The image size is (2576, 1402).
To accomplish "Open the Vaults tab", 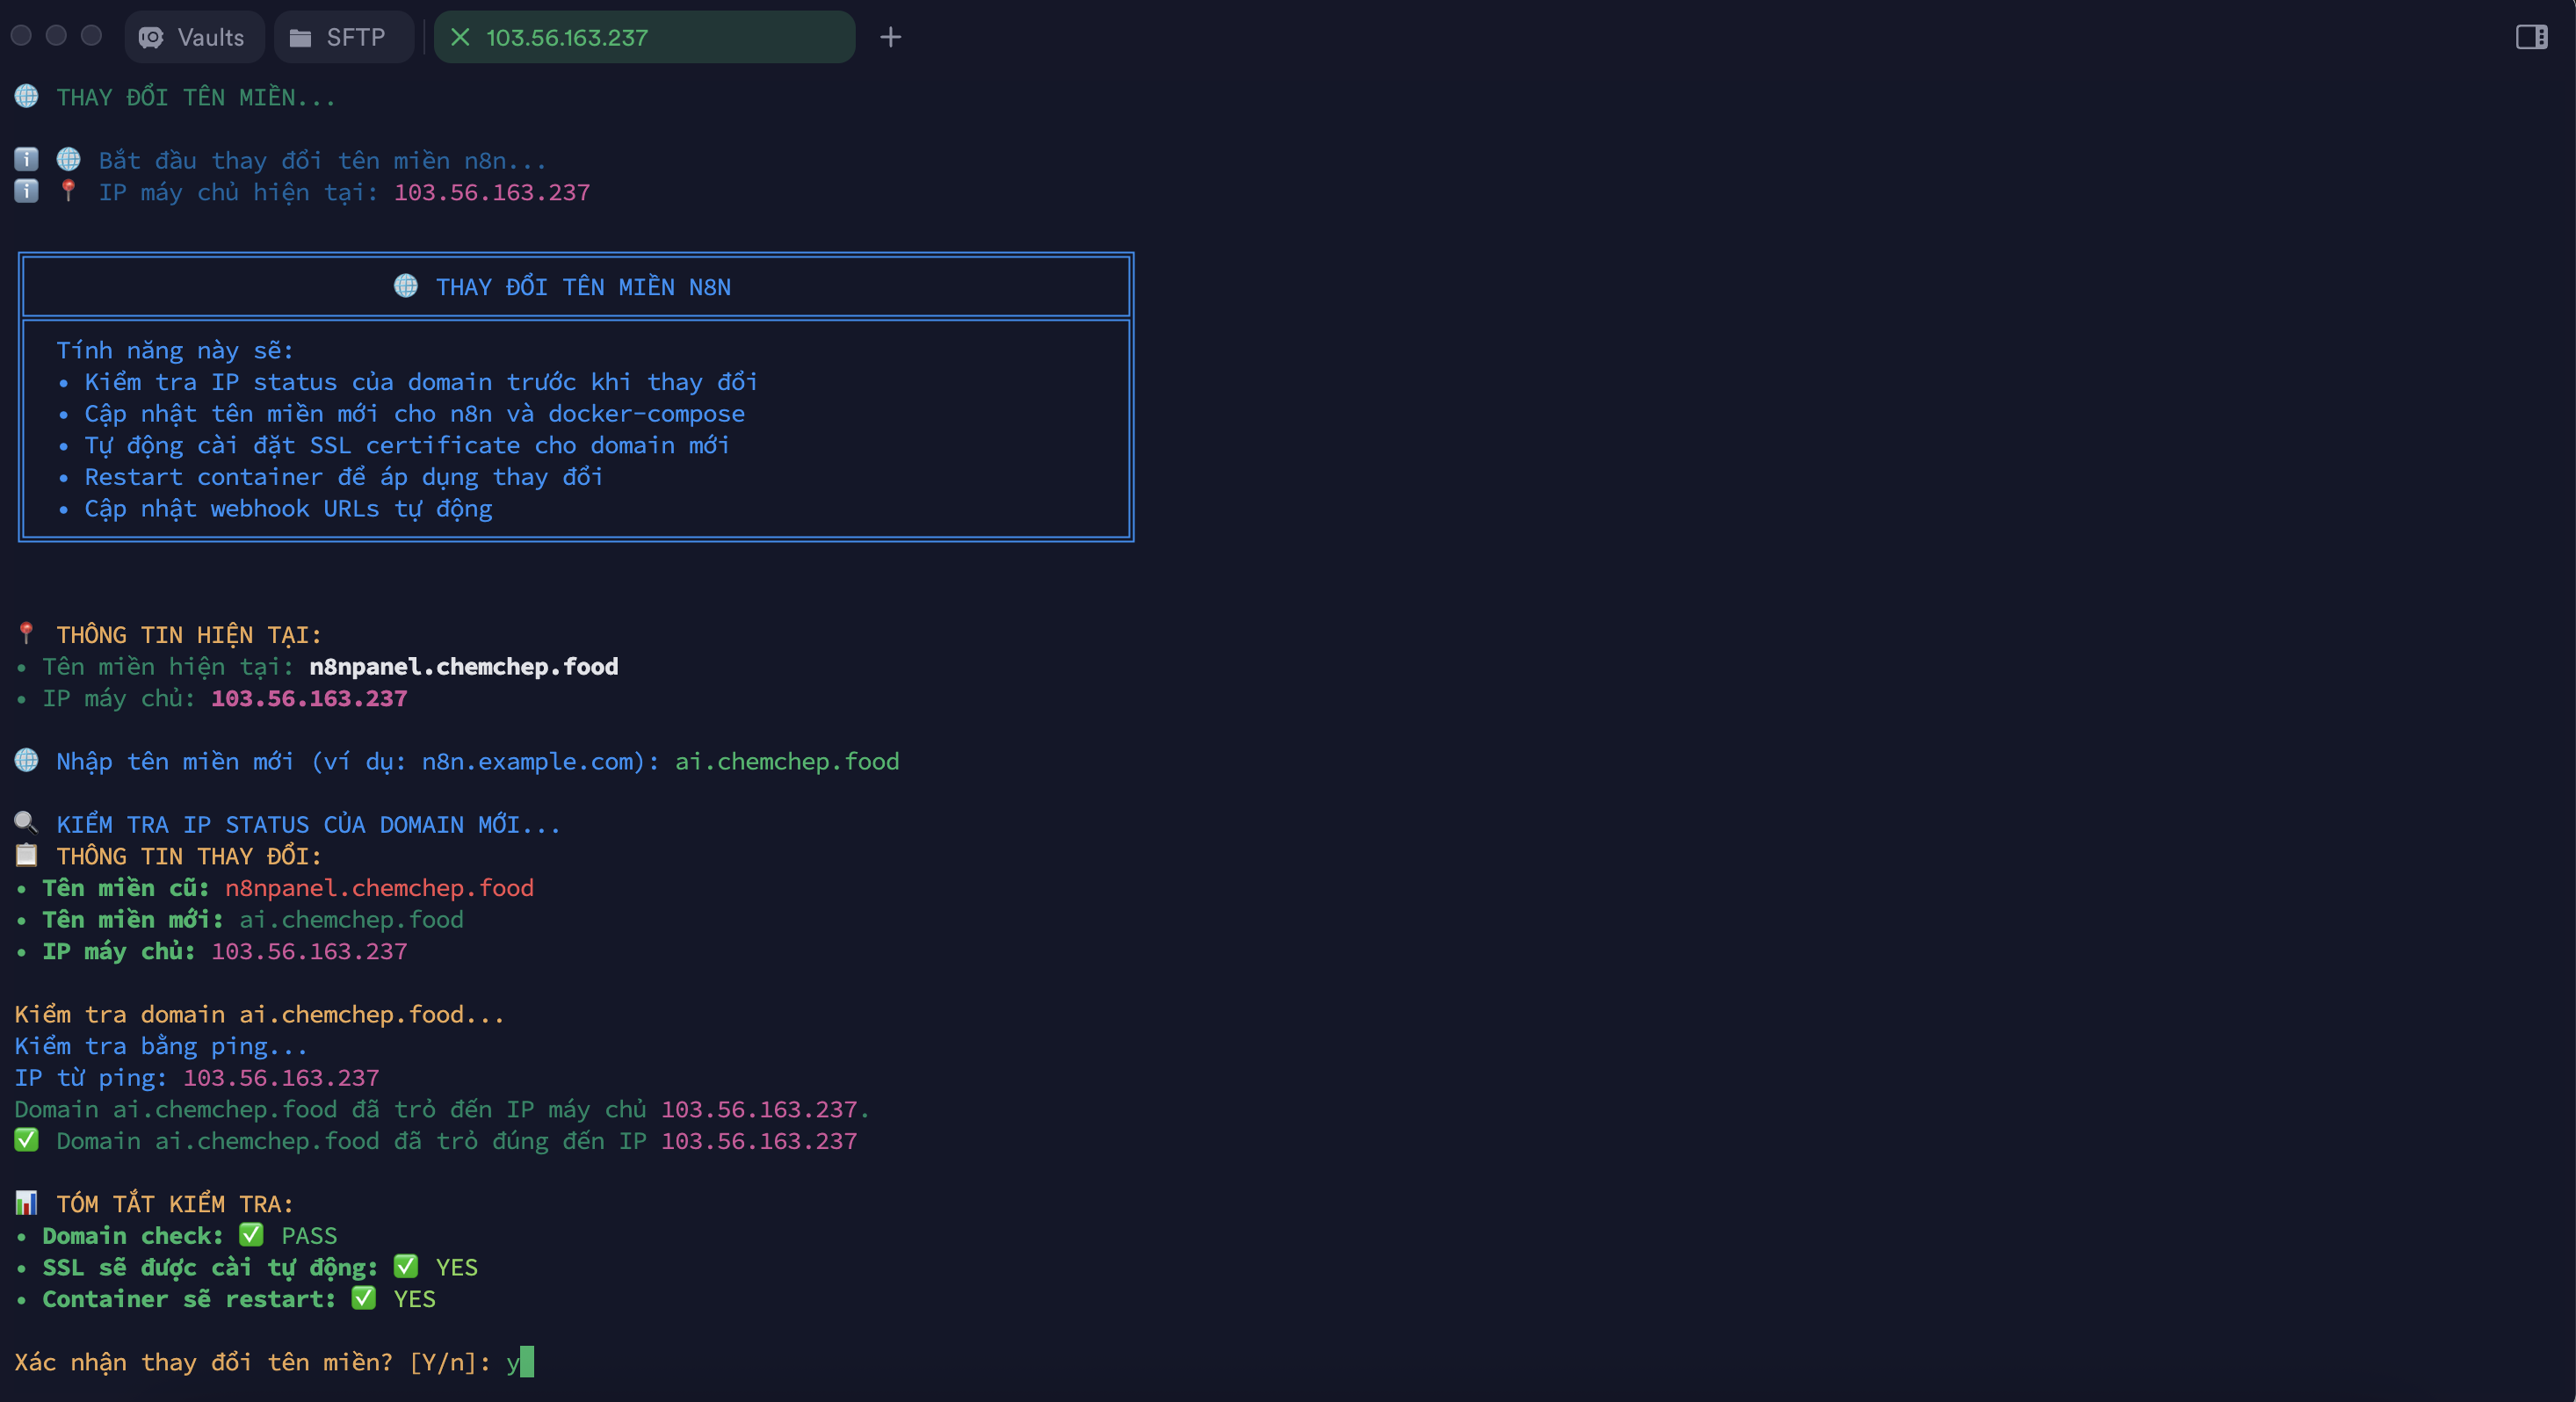I will click(x=194, y=37).
